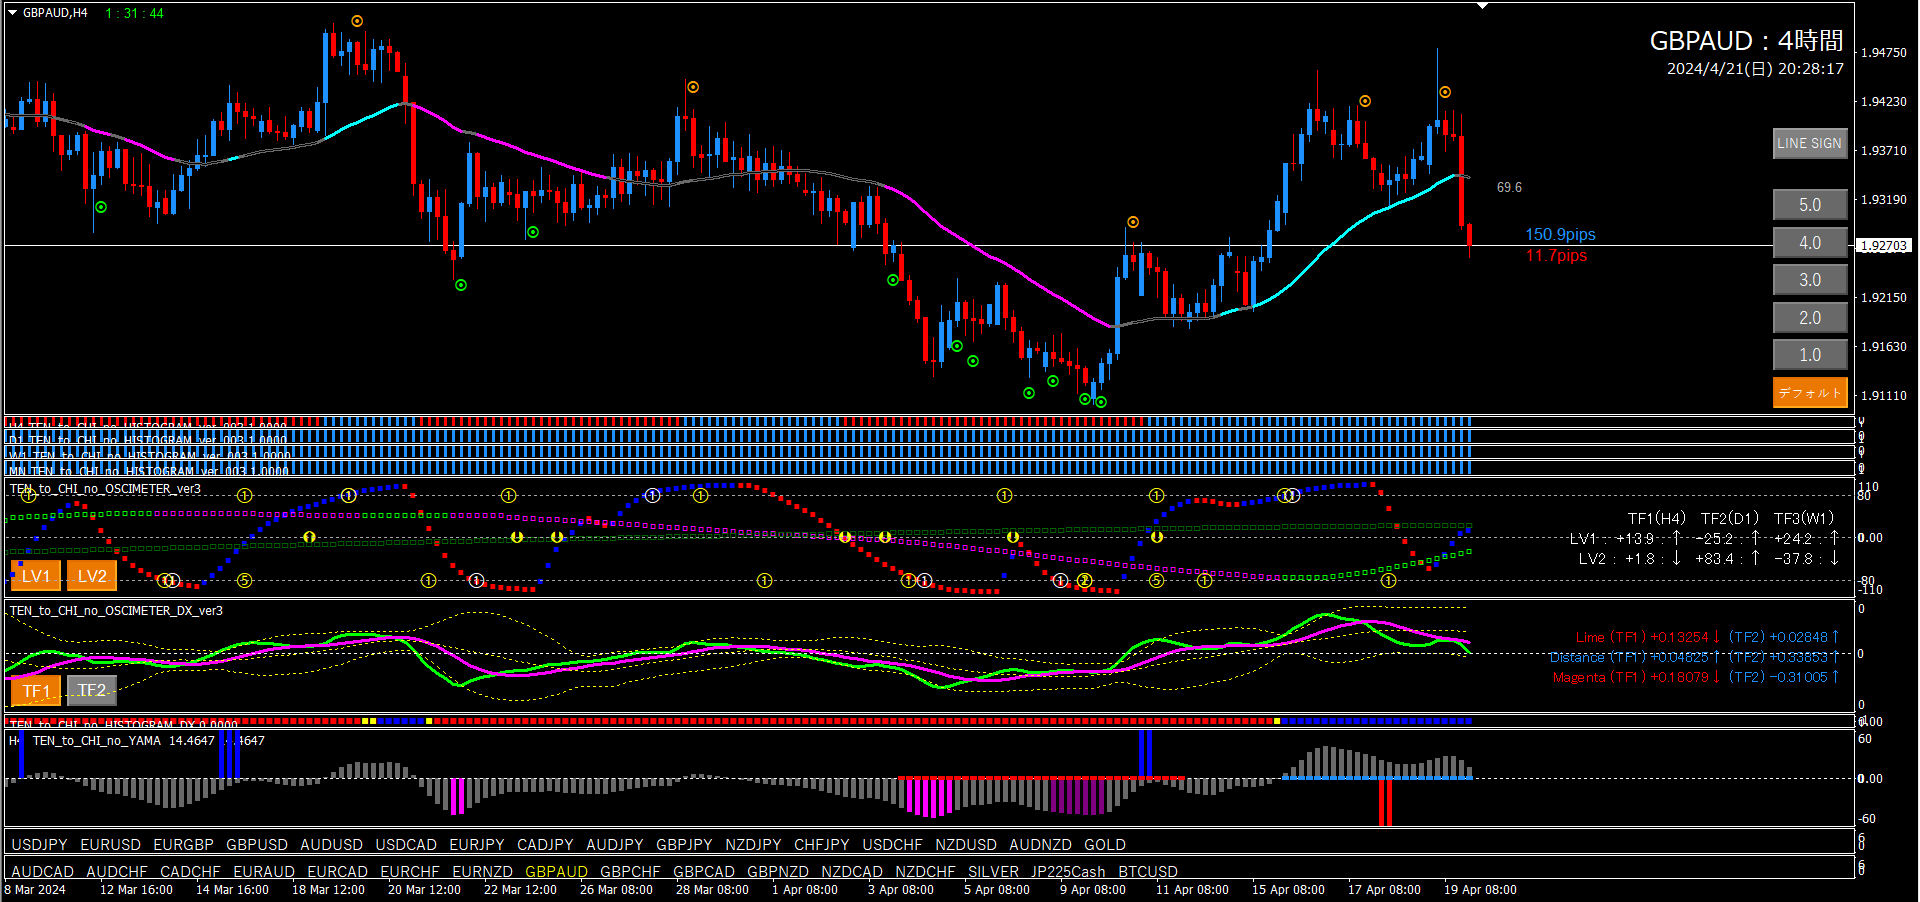Viewport: 1920px width, 902px height.
Task: Pick the NZDCAD symbol
Action: pyautogui.click(x=852, y=872)
